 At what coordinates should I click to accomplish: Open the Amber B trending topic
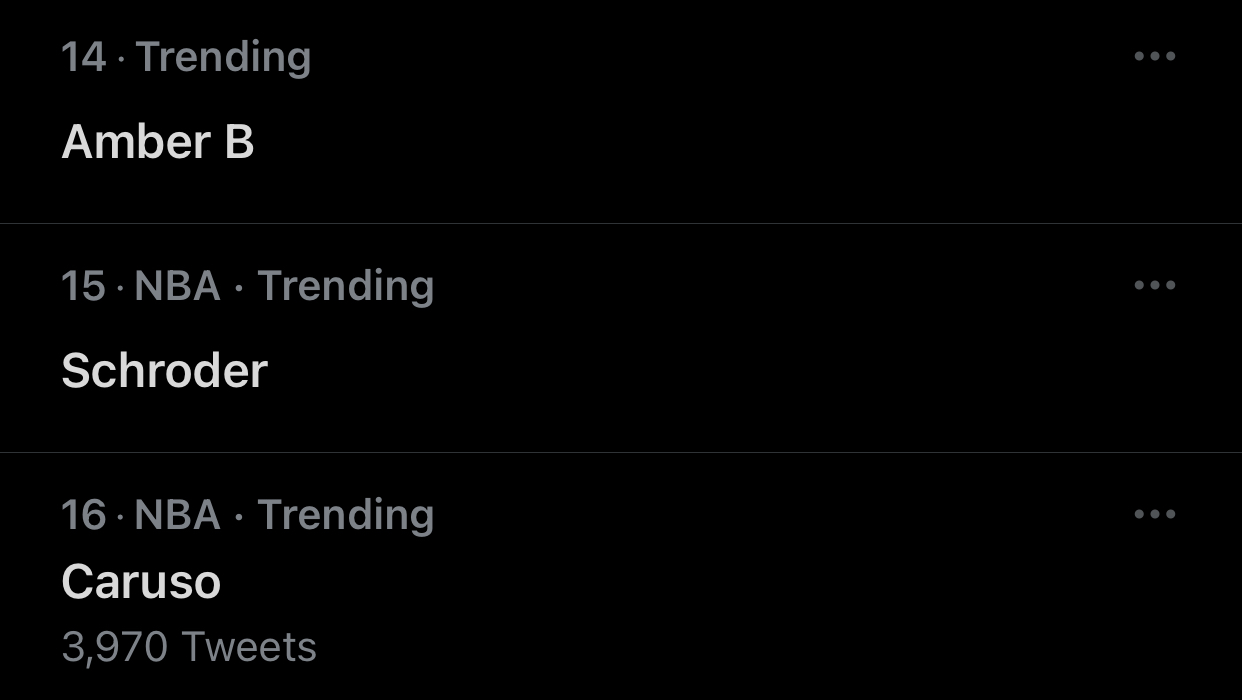158,142
